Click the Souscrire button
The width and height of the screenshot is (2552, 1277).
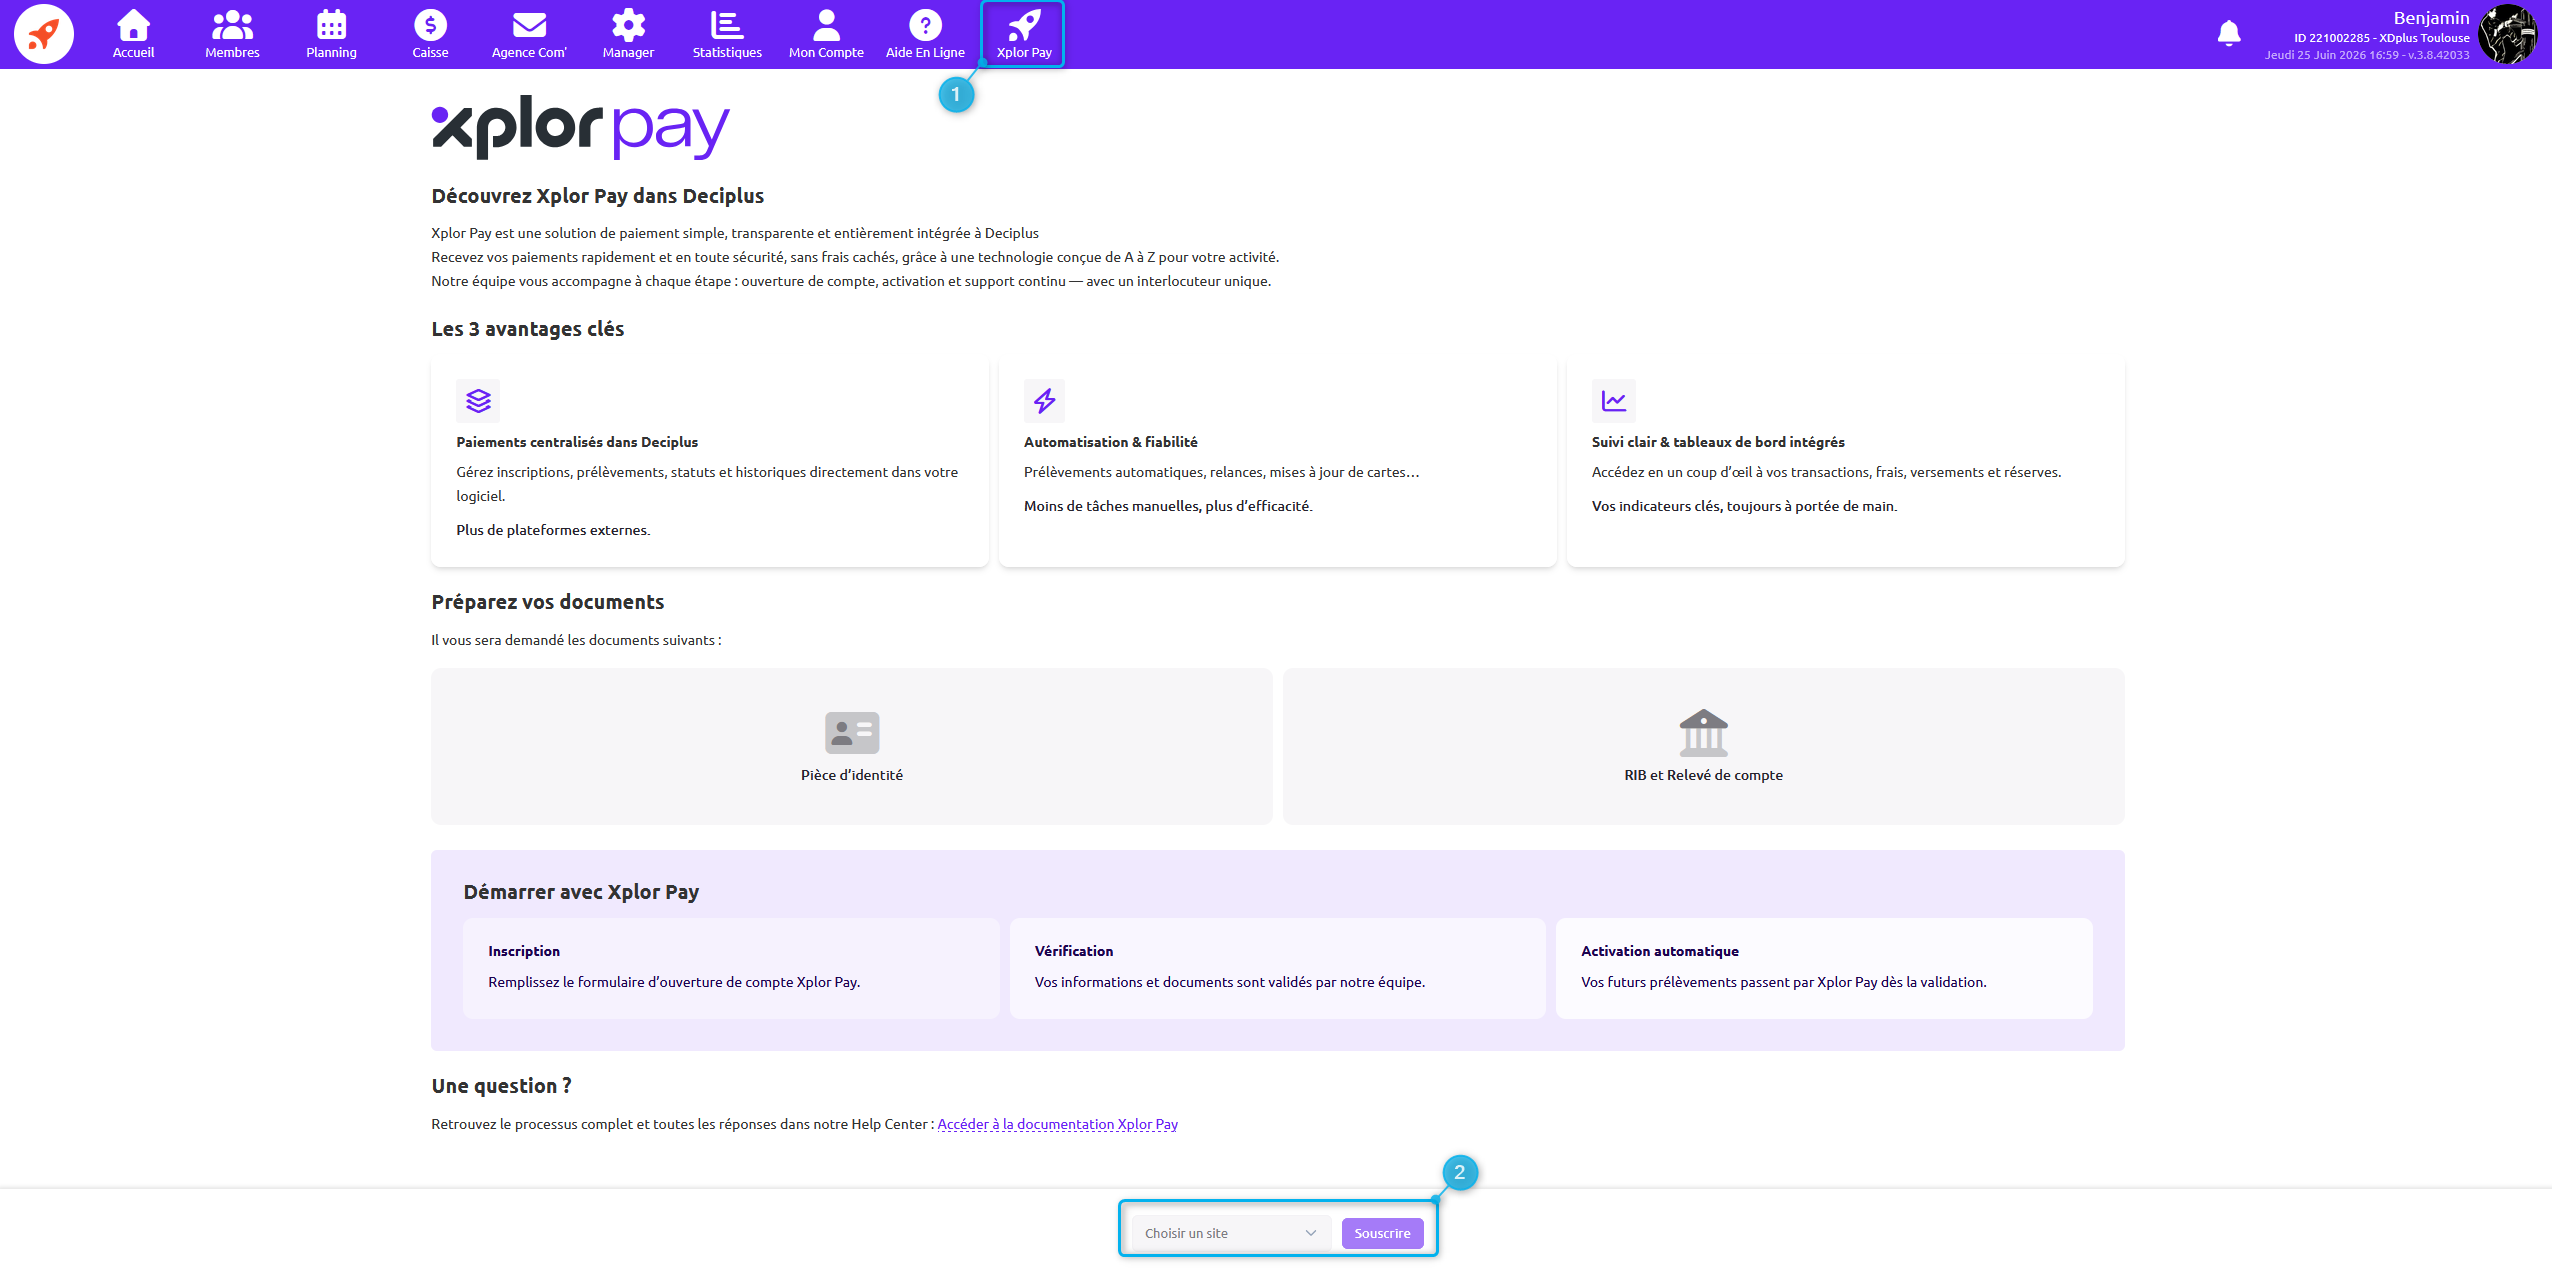pos(1382,1233)
